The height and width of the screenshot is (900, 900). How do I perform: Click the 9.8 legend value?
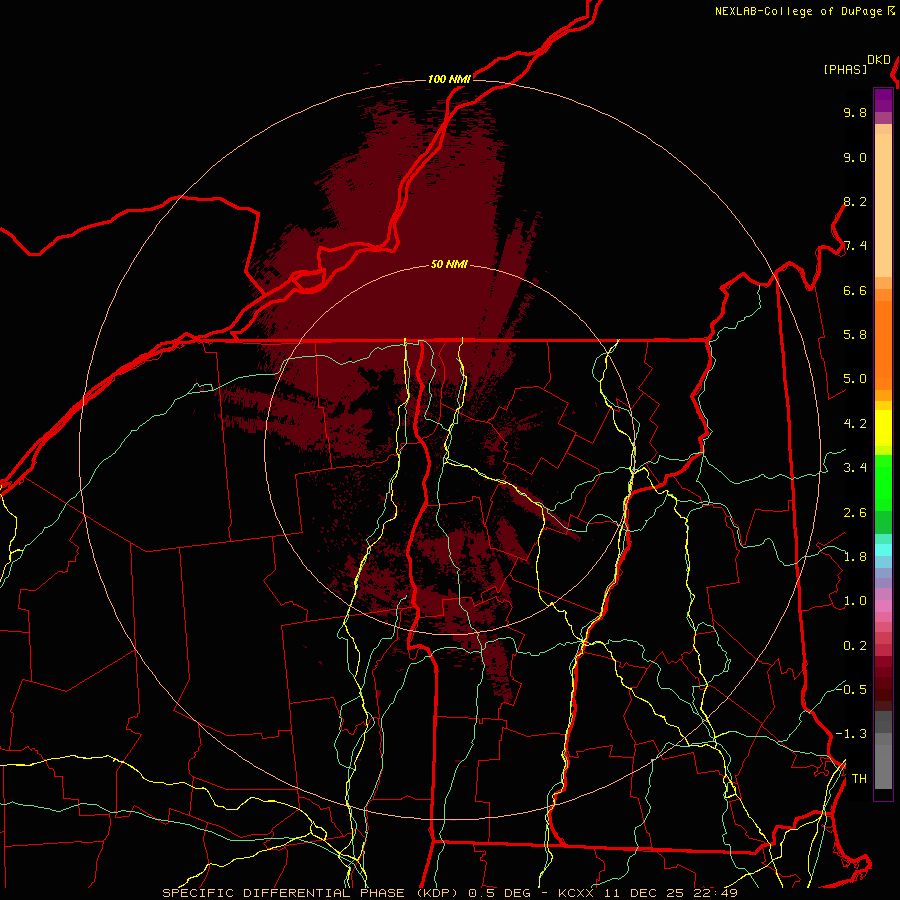pyautogui.click(x=855, y=112)
